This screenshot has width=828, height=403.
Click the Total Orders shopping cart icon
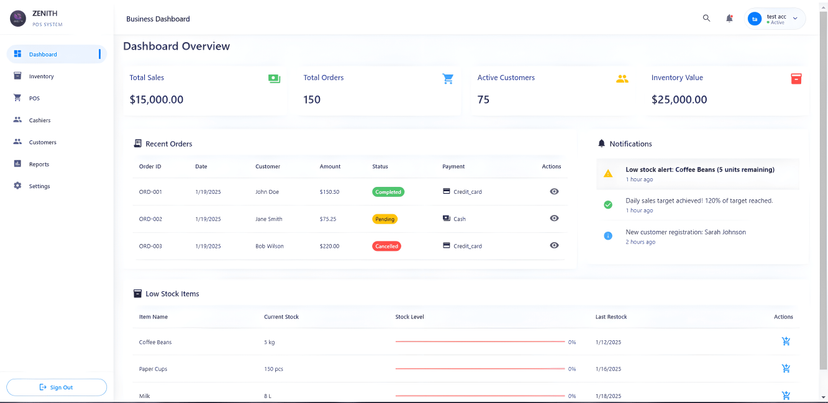point(448,79)
